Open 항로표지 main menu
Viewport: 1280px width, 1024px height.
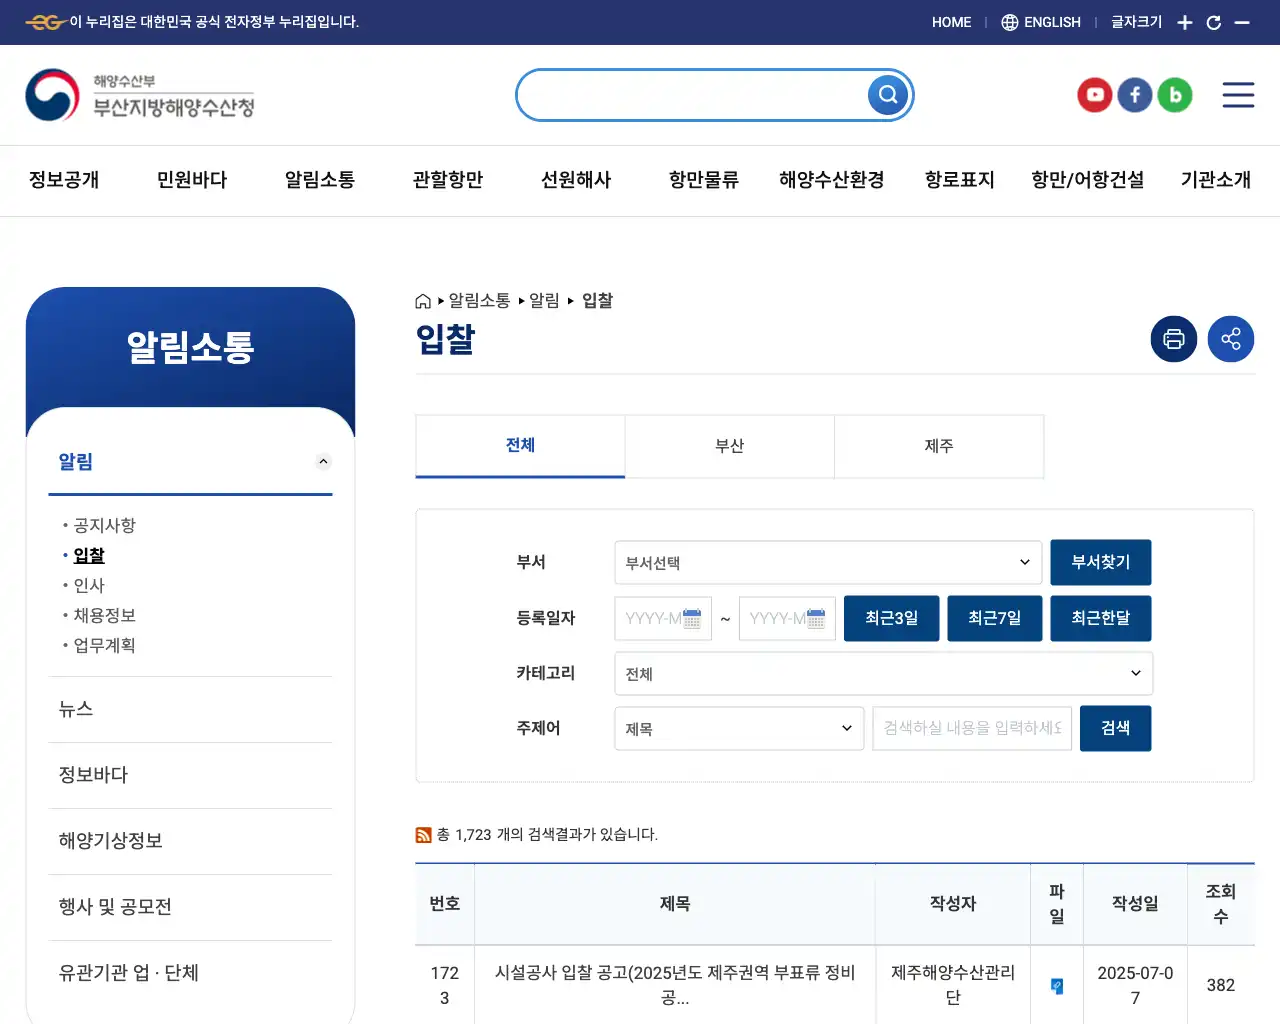click(960, 180)
